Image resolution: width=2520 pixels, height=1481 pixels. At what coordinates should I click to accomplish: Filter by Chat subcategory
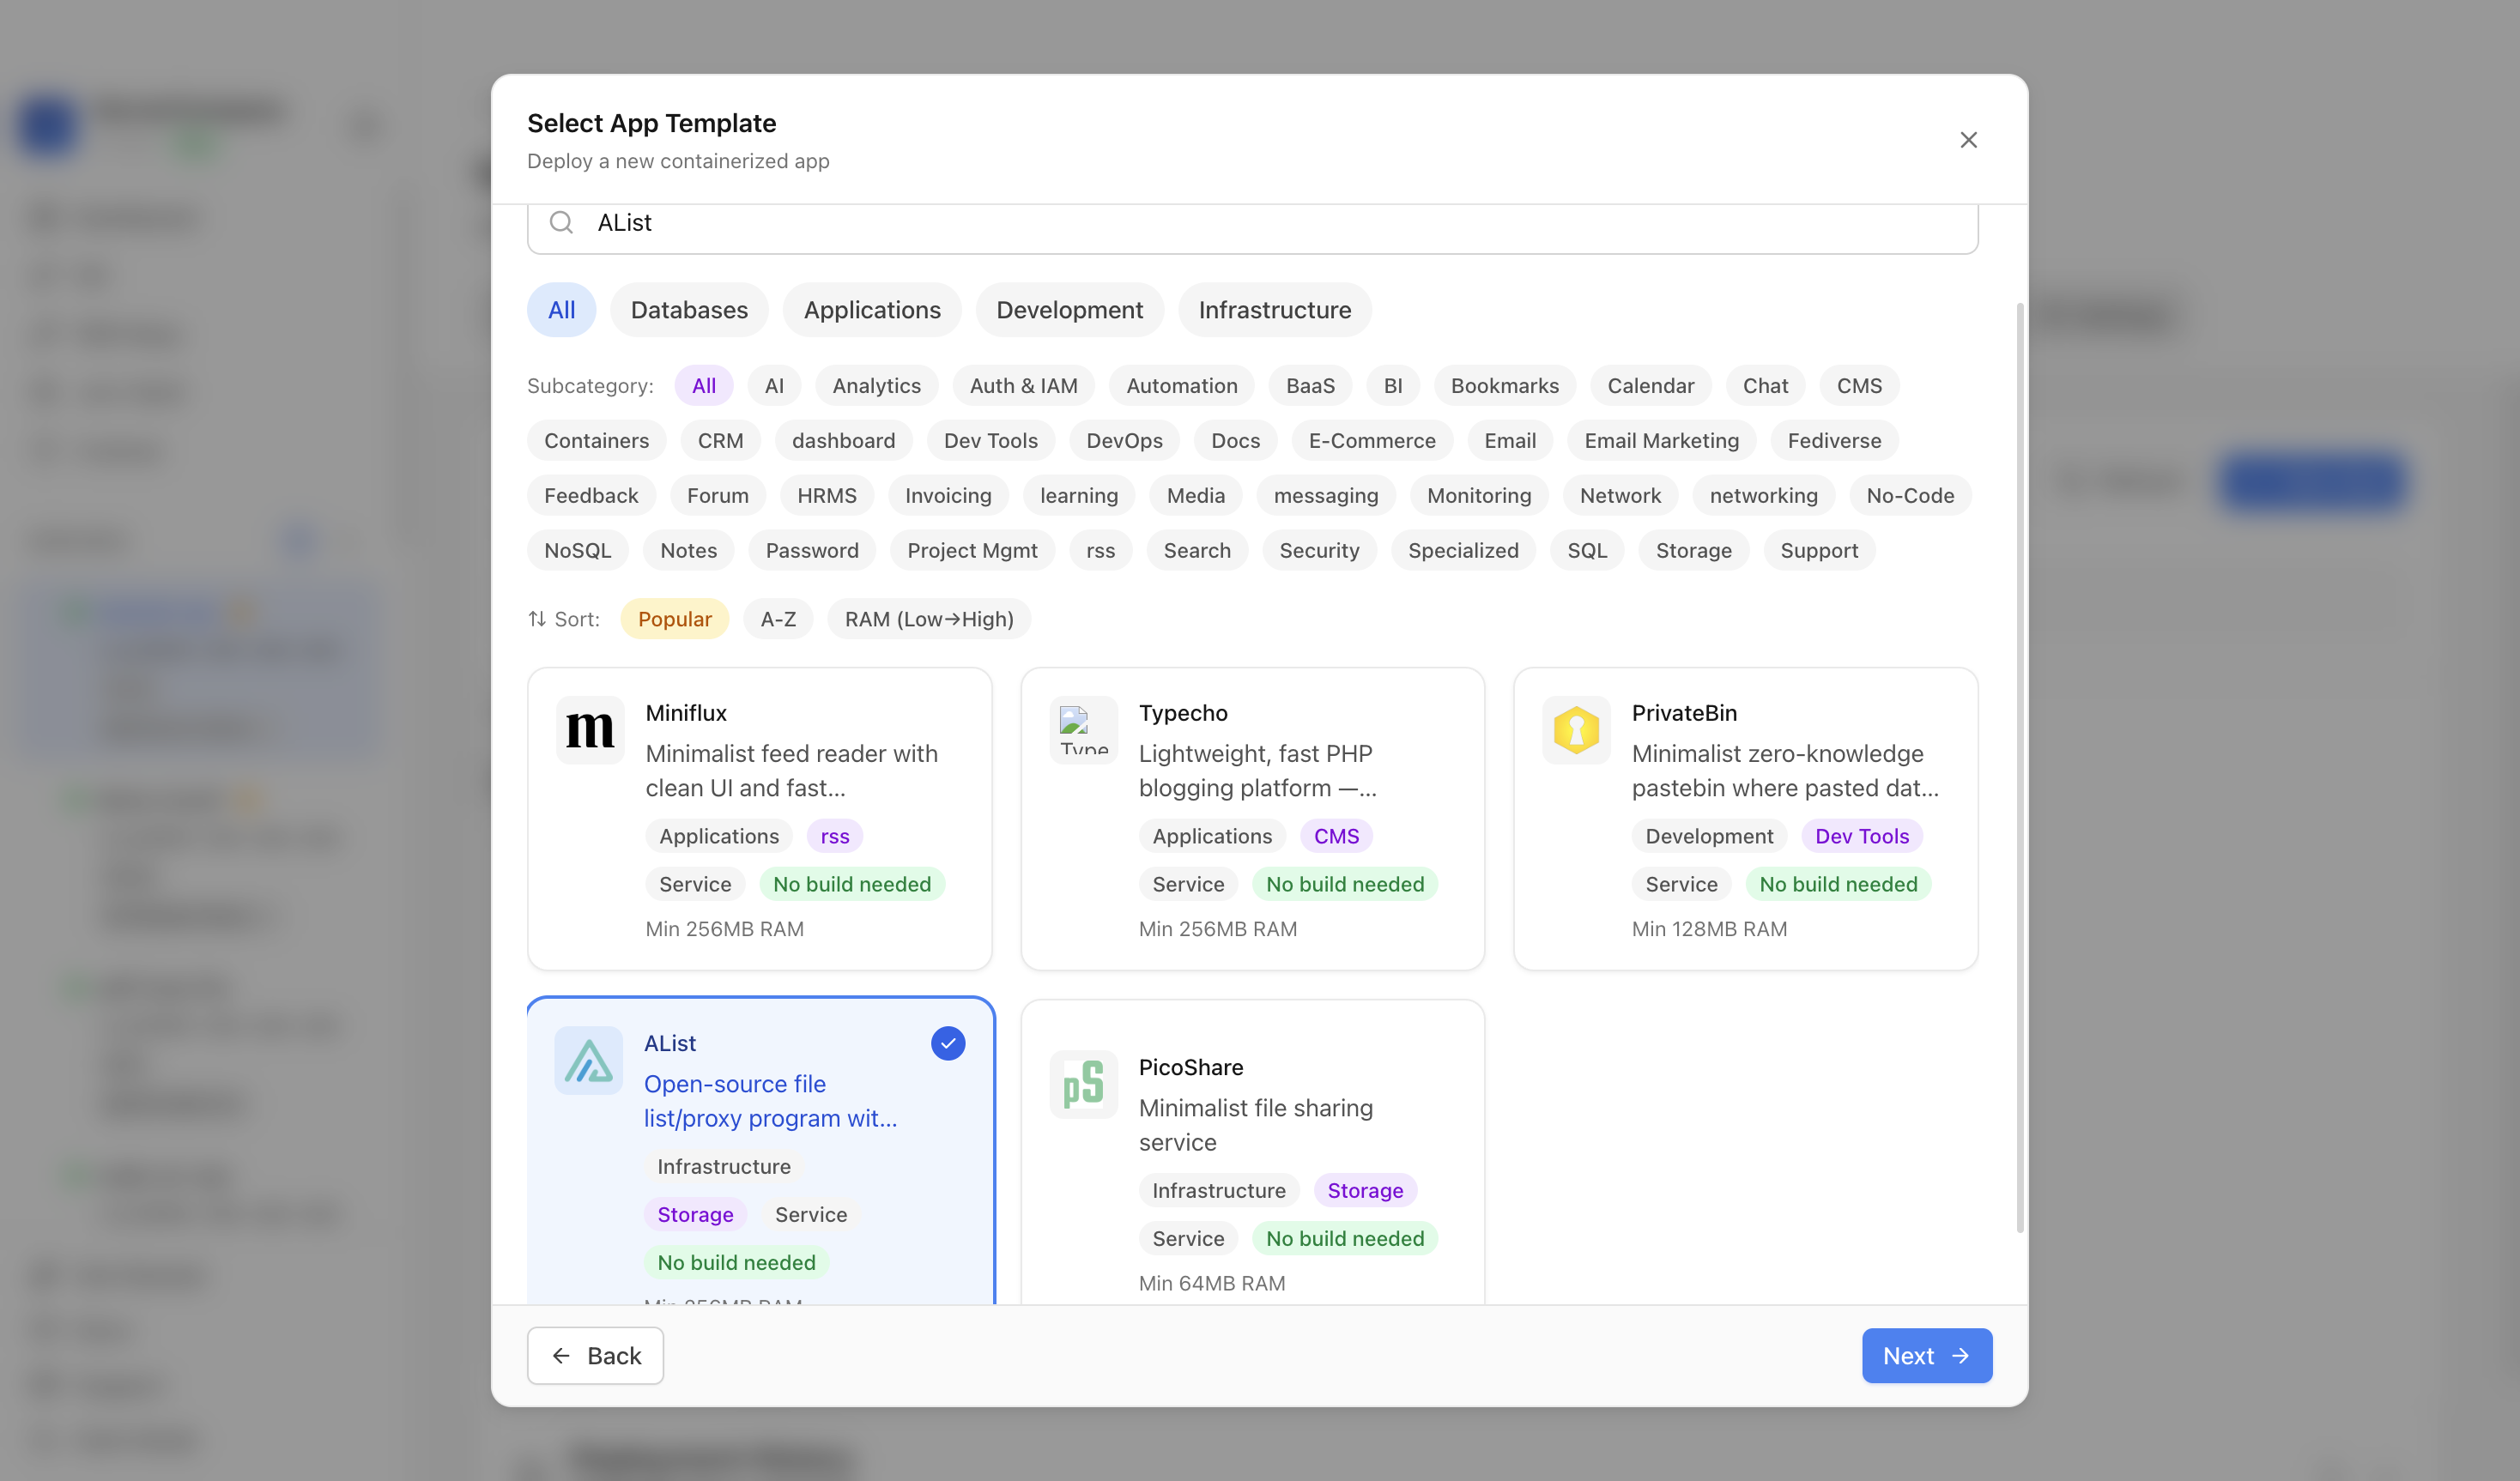coord(1765,386)
